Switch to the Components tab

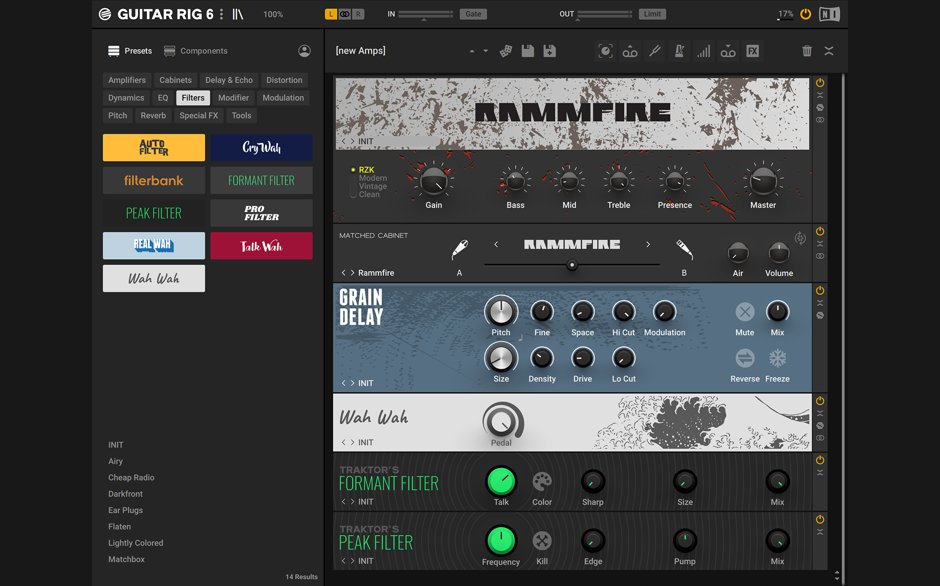click(196, 51)
